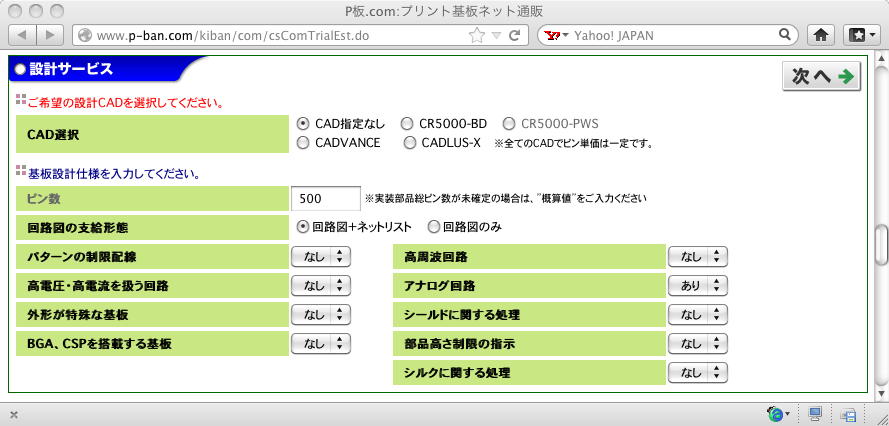Image resolution: width=889 pixels, height=426 pixels.
Task: Click the 次へ next button
Action: [822, 76]
